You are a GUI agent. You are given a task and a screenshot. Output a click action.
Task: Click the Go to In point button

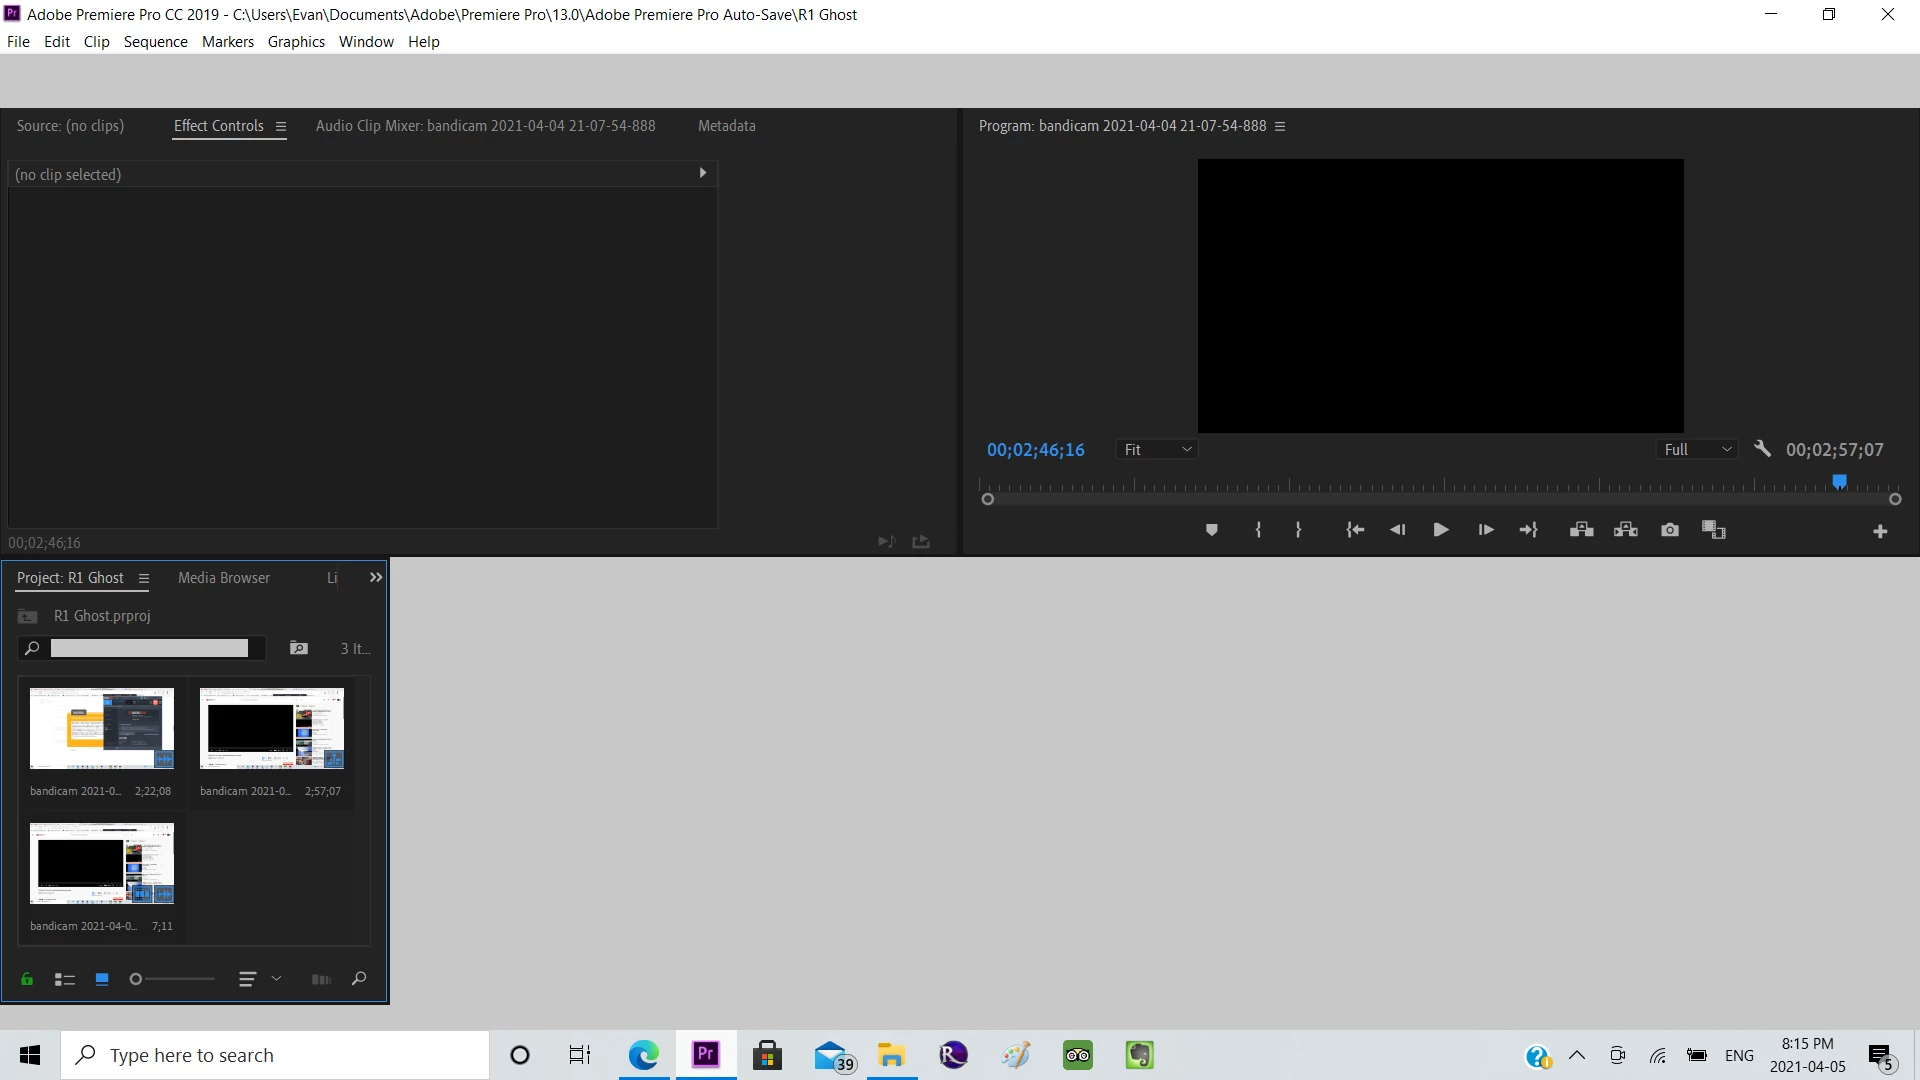pyautogui.click(x=1355, y=530)
